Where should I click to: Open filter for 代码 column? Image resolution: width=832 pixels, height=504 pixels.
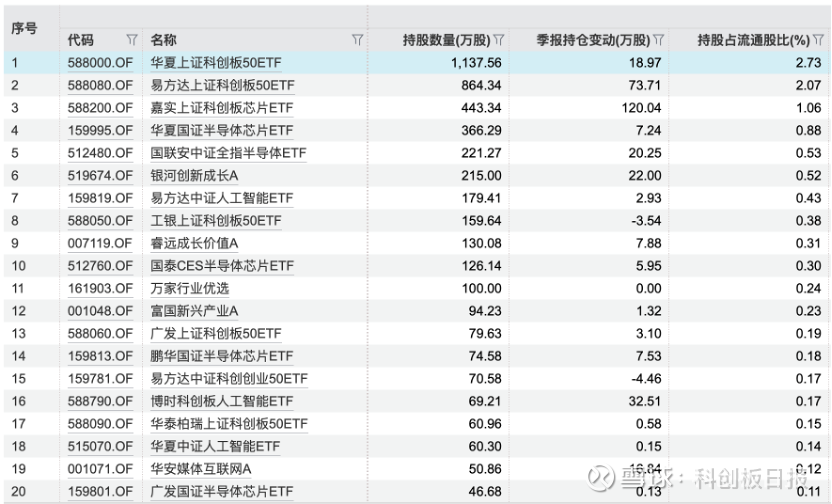click(132, 40)
